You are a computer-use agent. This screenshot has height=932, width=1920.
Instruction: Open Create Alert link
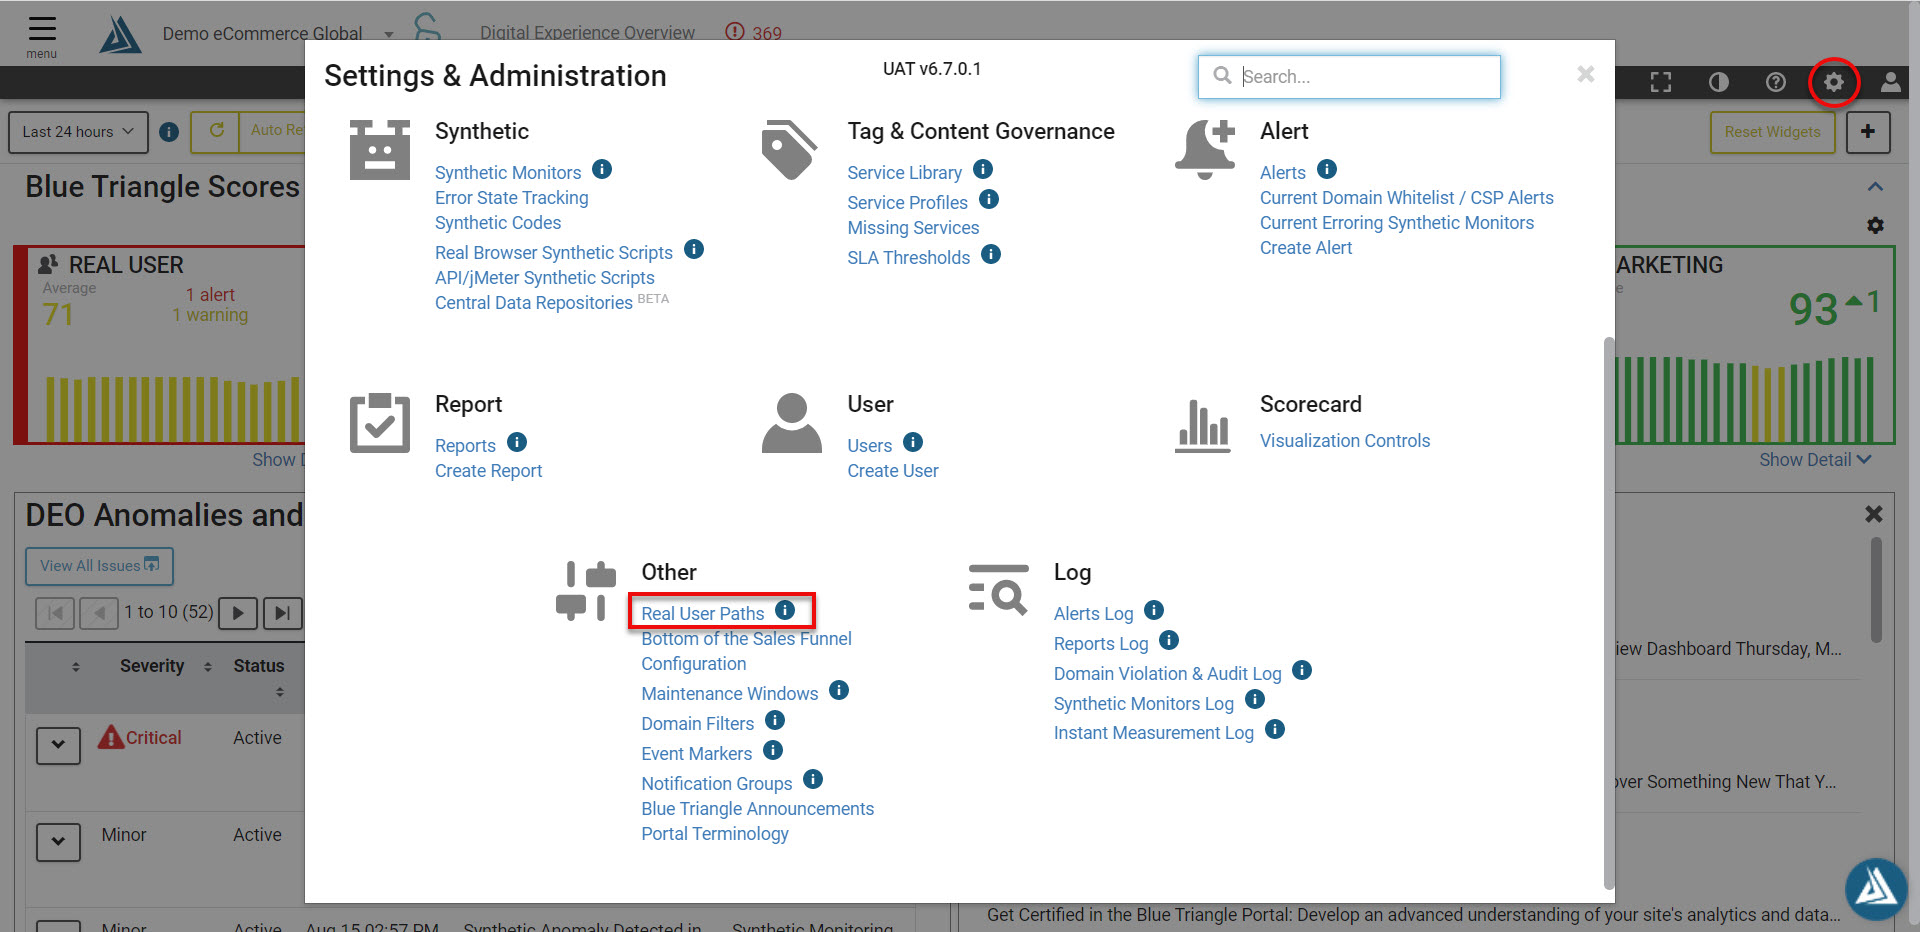pos(1306,248)
